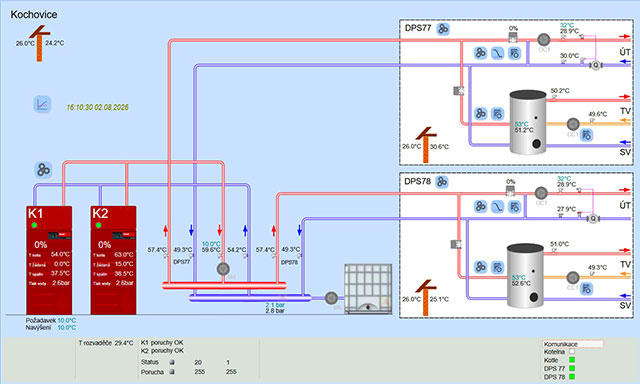This screenshot has height=384, width=640.
Task: Click Kochovice outdoor temperature chimney icon
Action: pos(40,43)
